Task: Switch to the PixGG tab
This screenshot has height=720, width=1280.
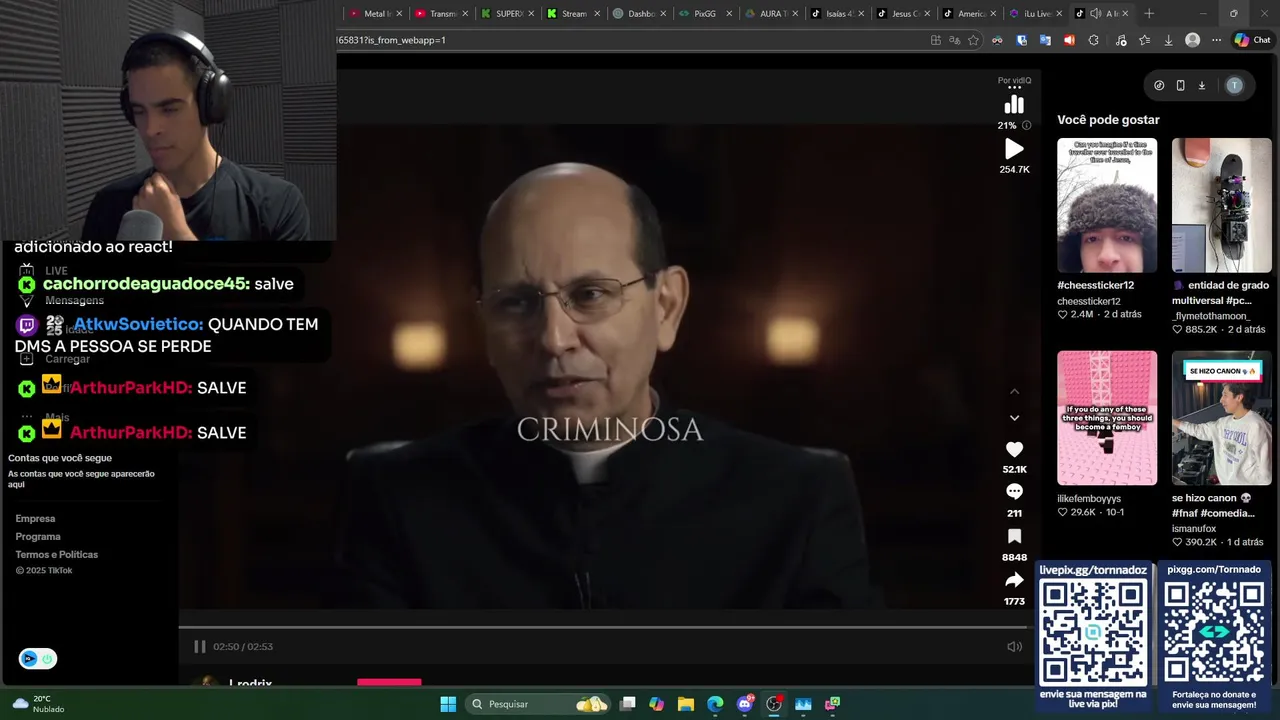Action: [x=705, y=14]
